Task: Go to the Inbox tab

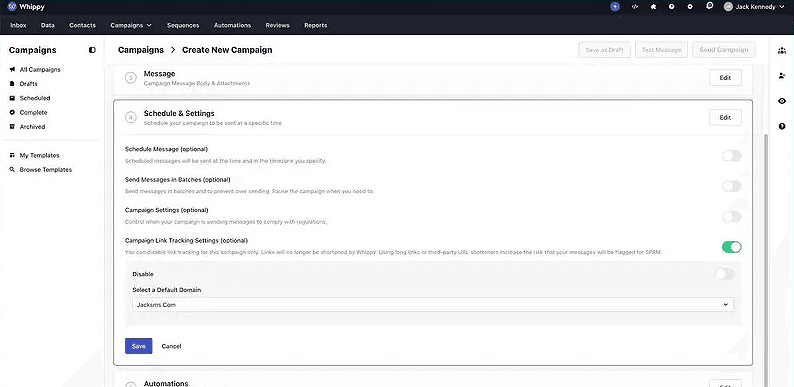Action: 18,25
